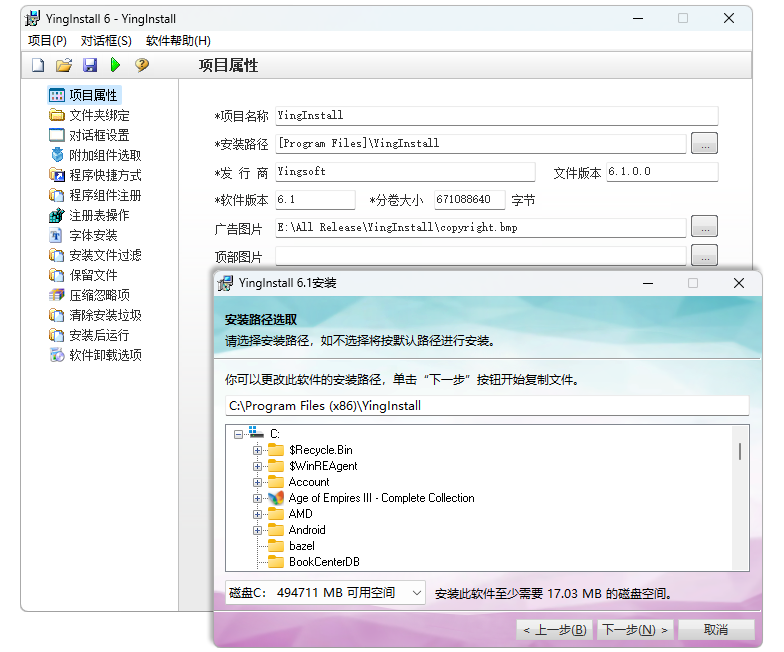Click the 下一步(N) next button
This screenshot has width=784, height=652.
click(x=636, y=630)
